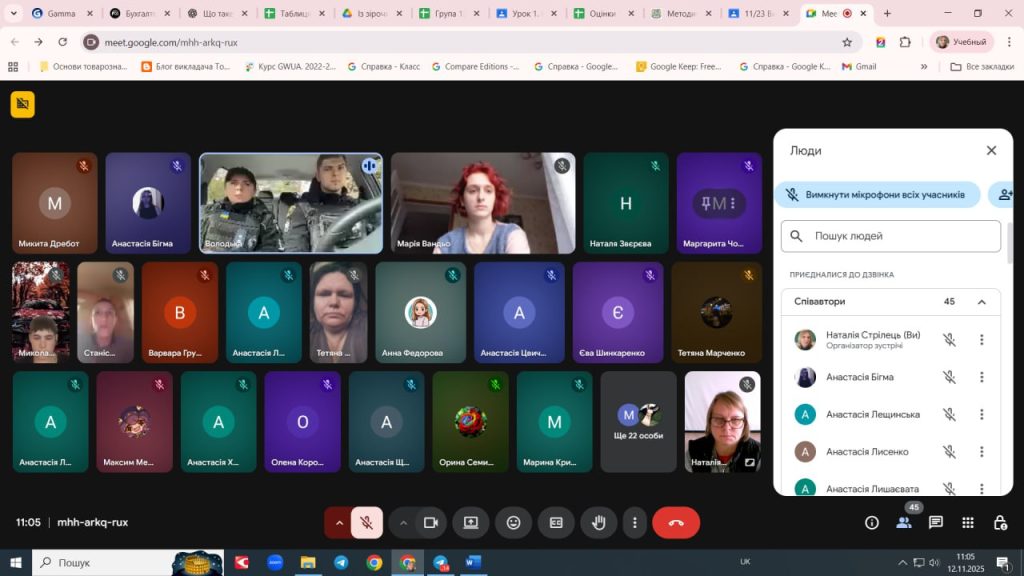Open more options for Анастасія Бігма
This screenshot has width=1024, height=576.
pyautogui.click(x=981, y=377)
